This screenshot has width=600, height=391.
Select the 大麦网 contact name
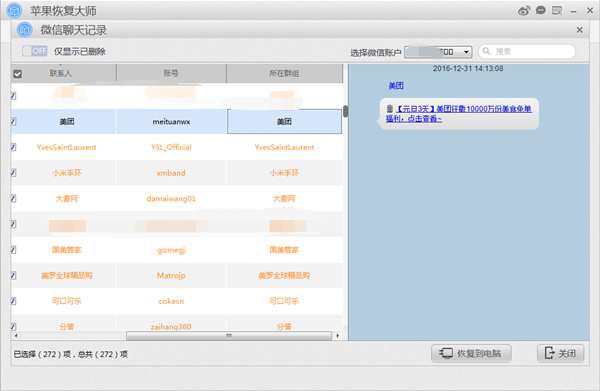coord(67,199)
